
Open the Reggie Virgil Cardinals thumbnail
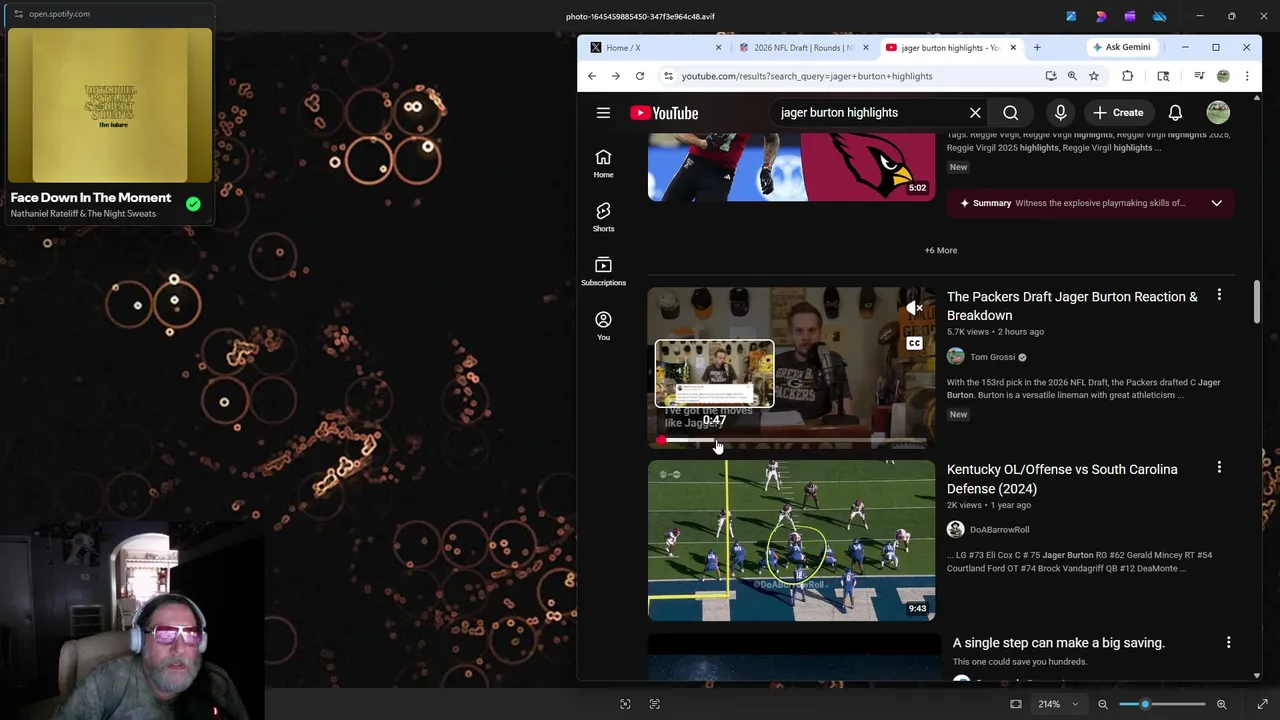coord(791,167)
